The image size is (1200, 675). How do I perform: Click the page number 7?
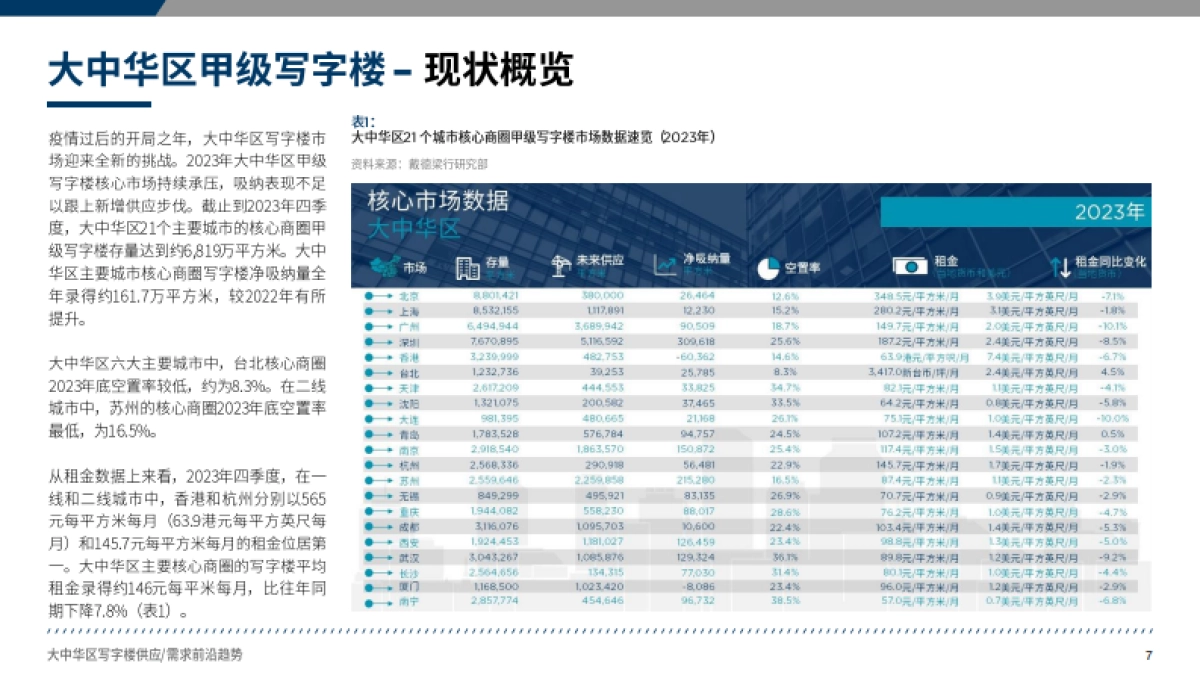pos(1148,657)
